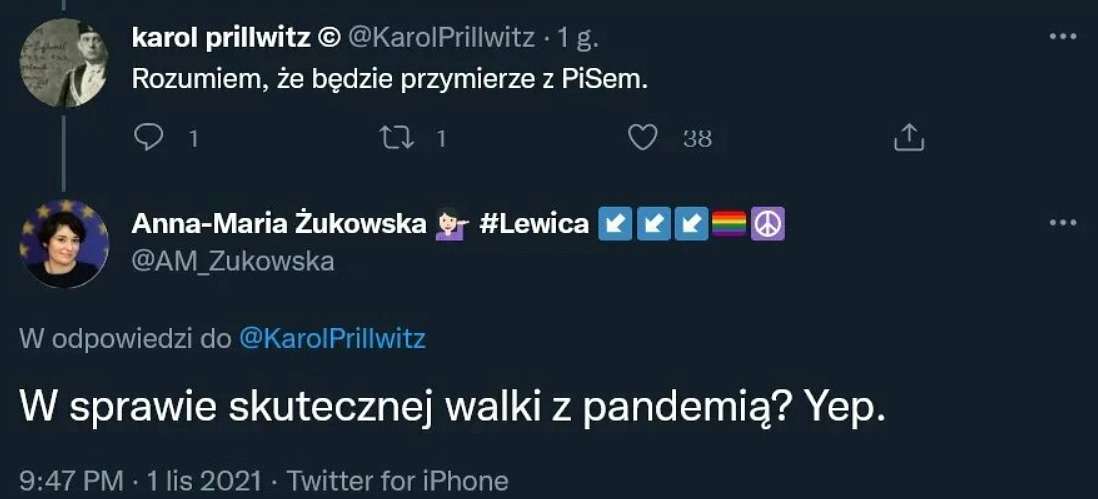The width and height of the screenshot is (1098, 499).
Task: Click the purple peace symbol emoji
Action: click(x=767, y=225)
